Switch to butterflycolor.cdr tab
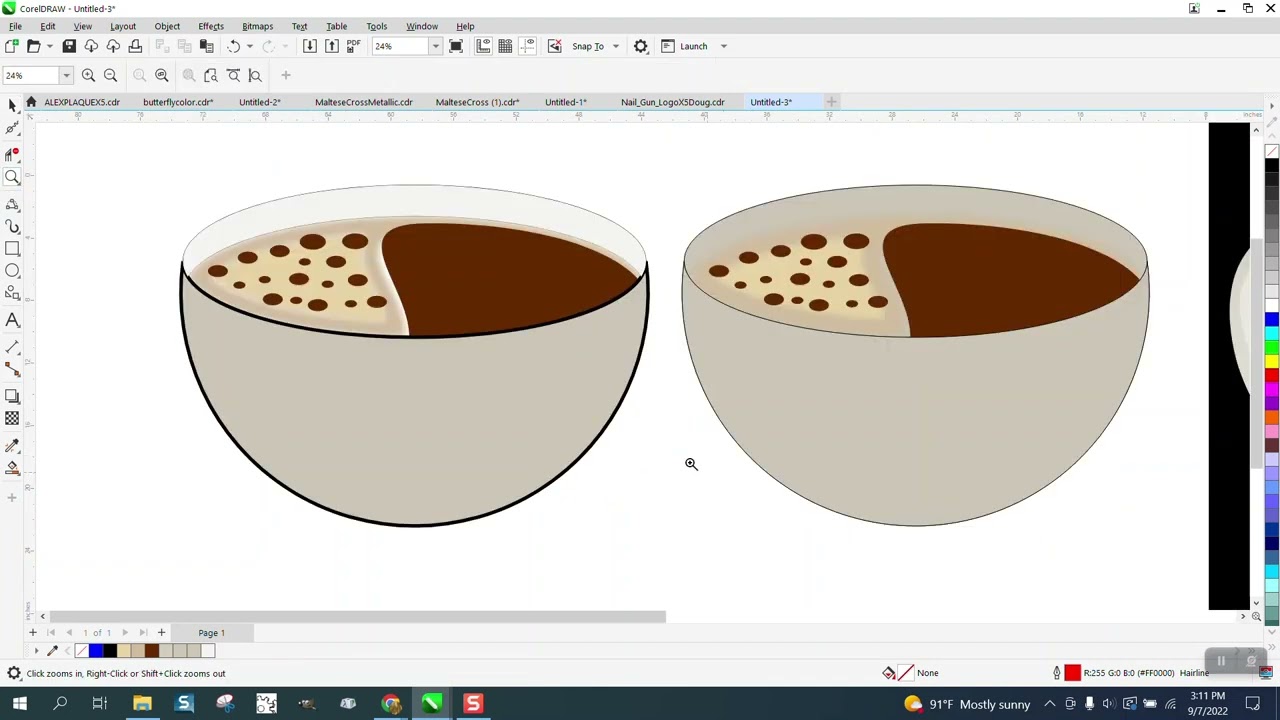The width and height of the screenshot is (1280, 720). 178,102
